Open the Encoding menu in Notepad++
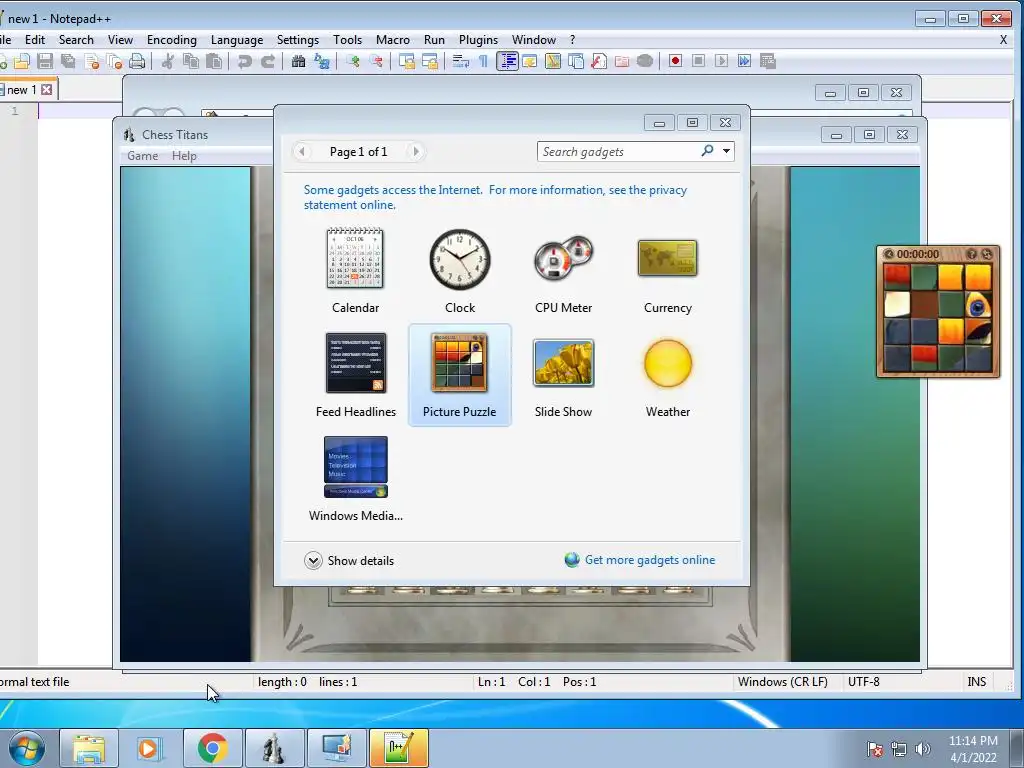Image resolution: width=1024 pixels, height=768 pixels. [172, 40]
